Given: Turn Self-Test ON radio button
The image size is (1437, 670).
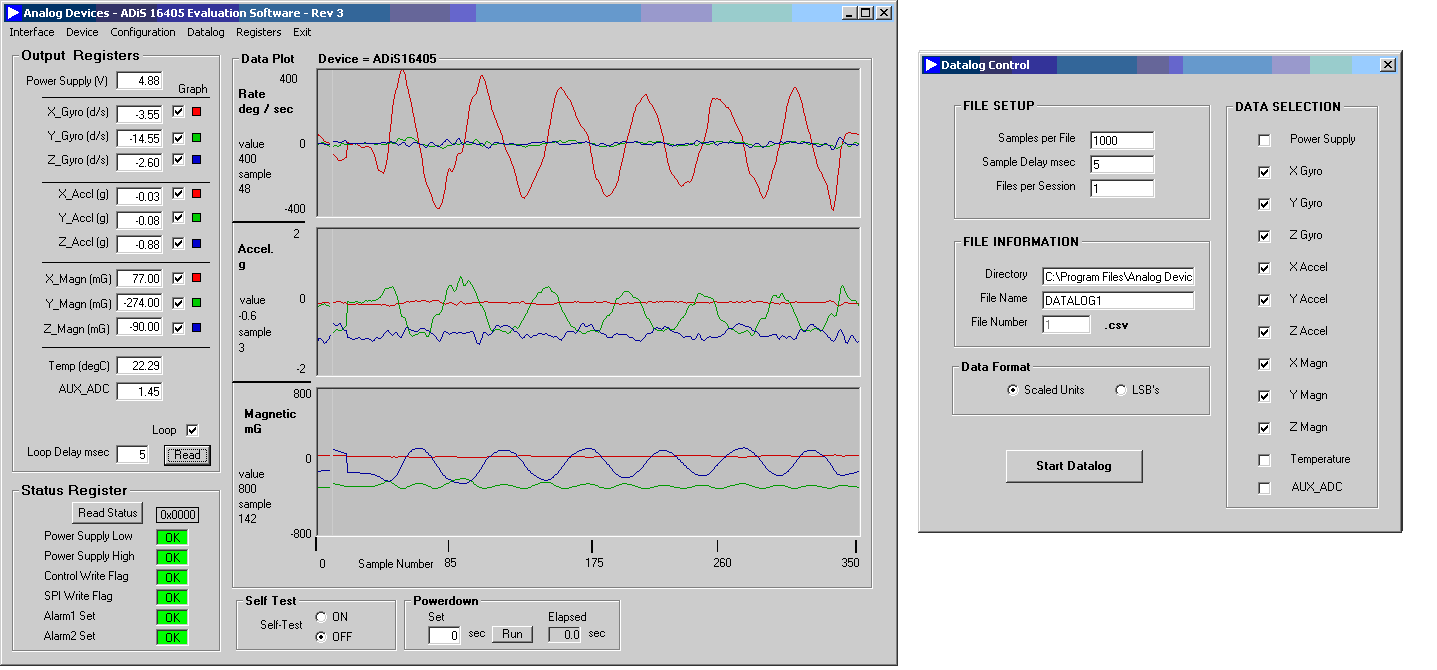Looking at the screenshot, I should (321, 617).
